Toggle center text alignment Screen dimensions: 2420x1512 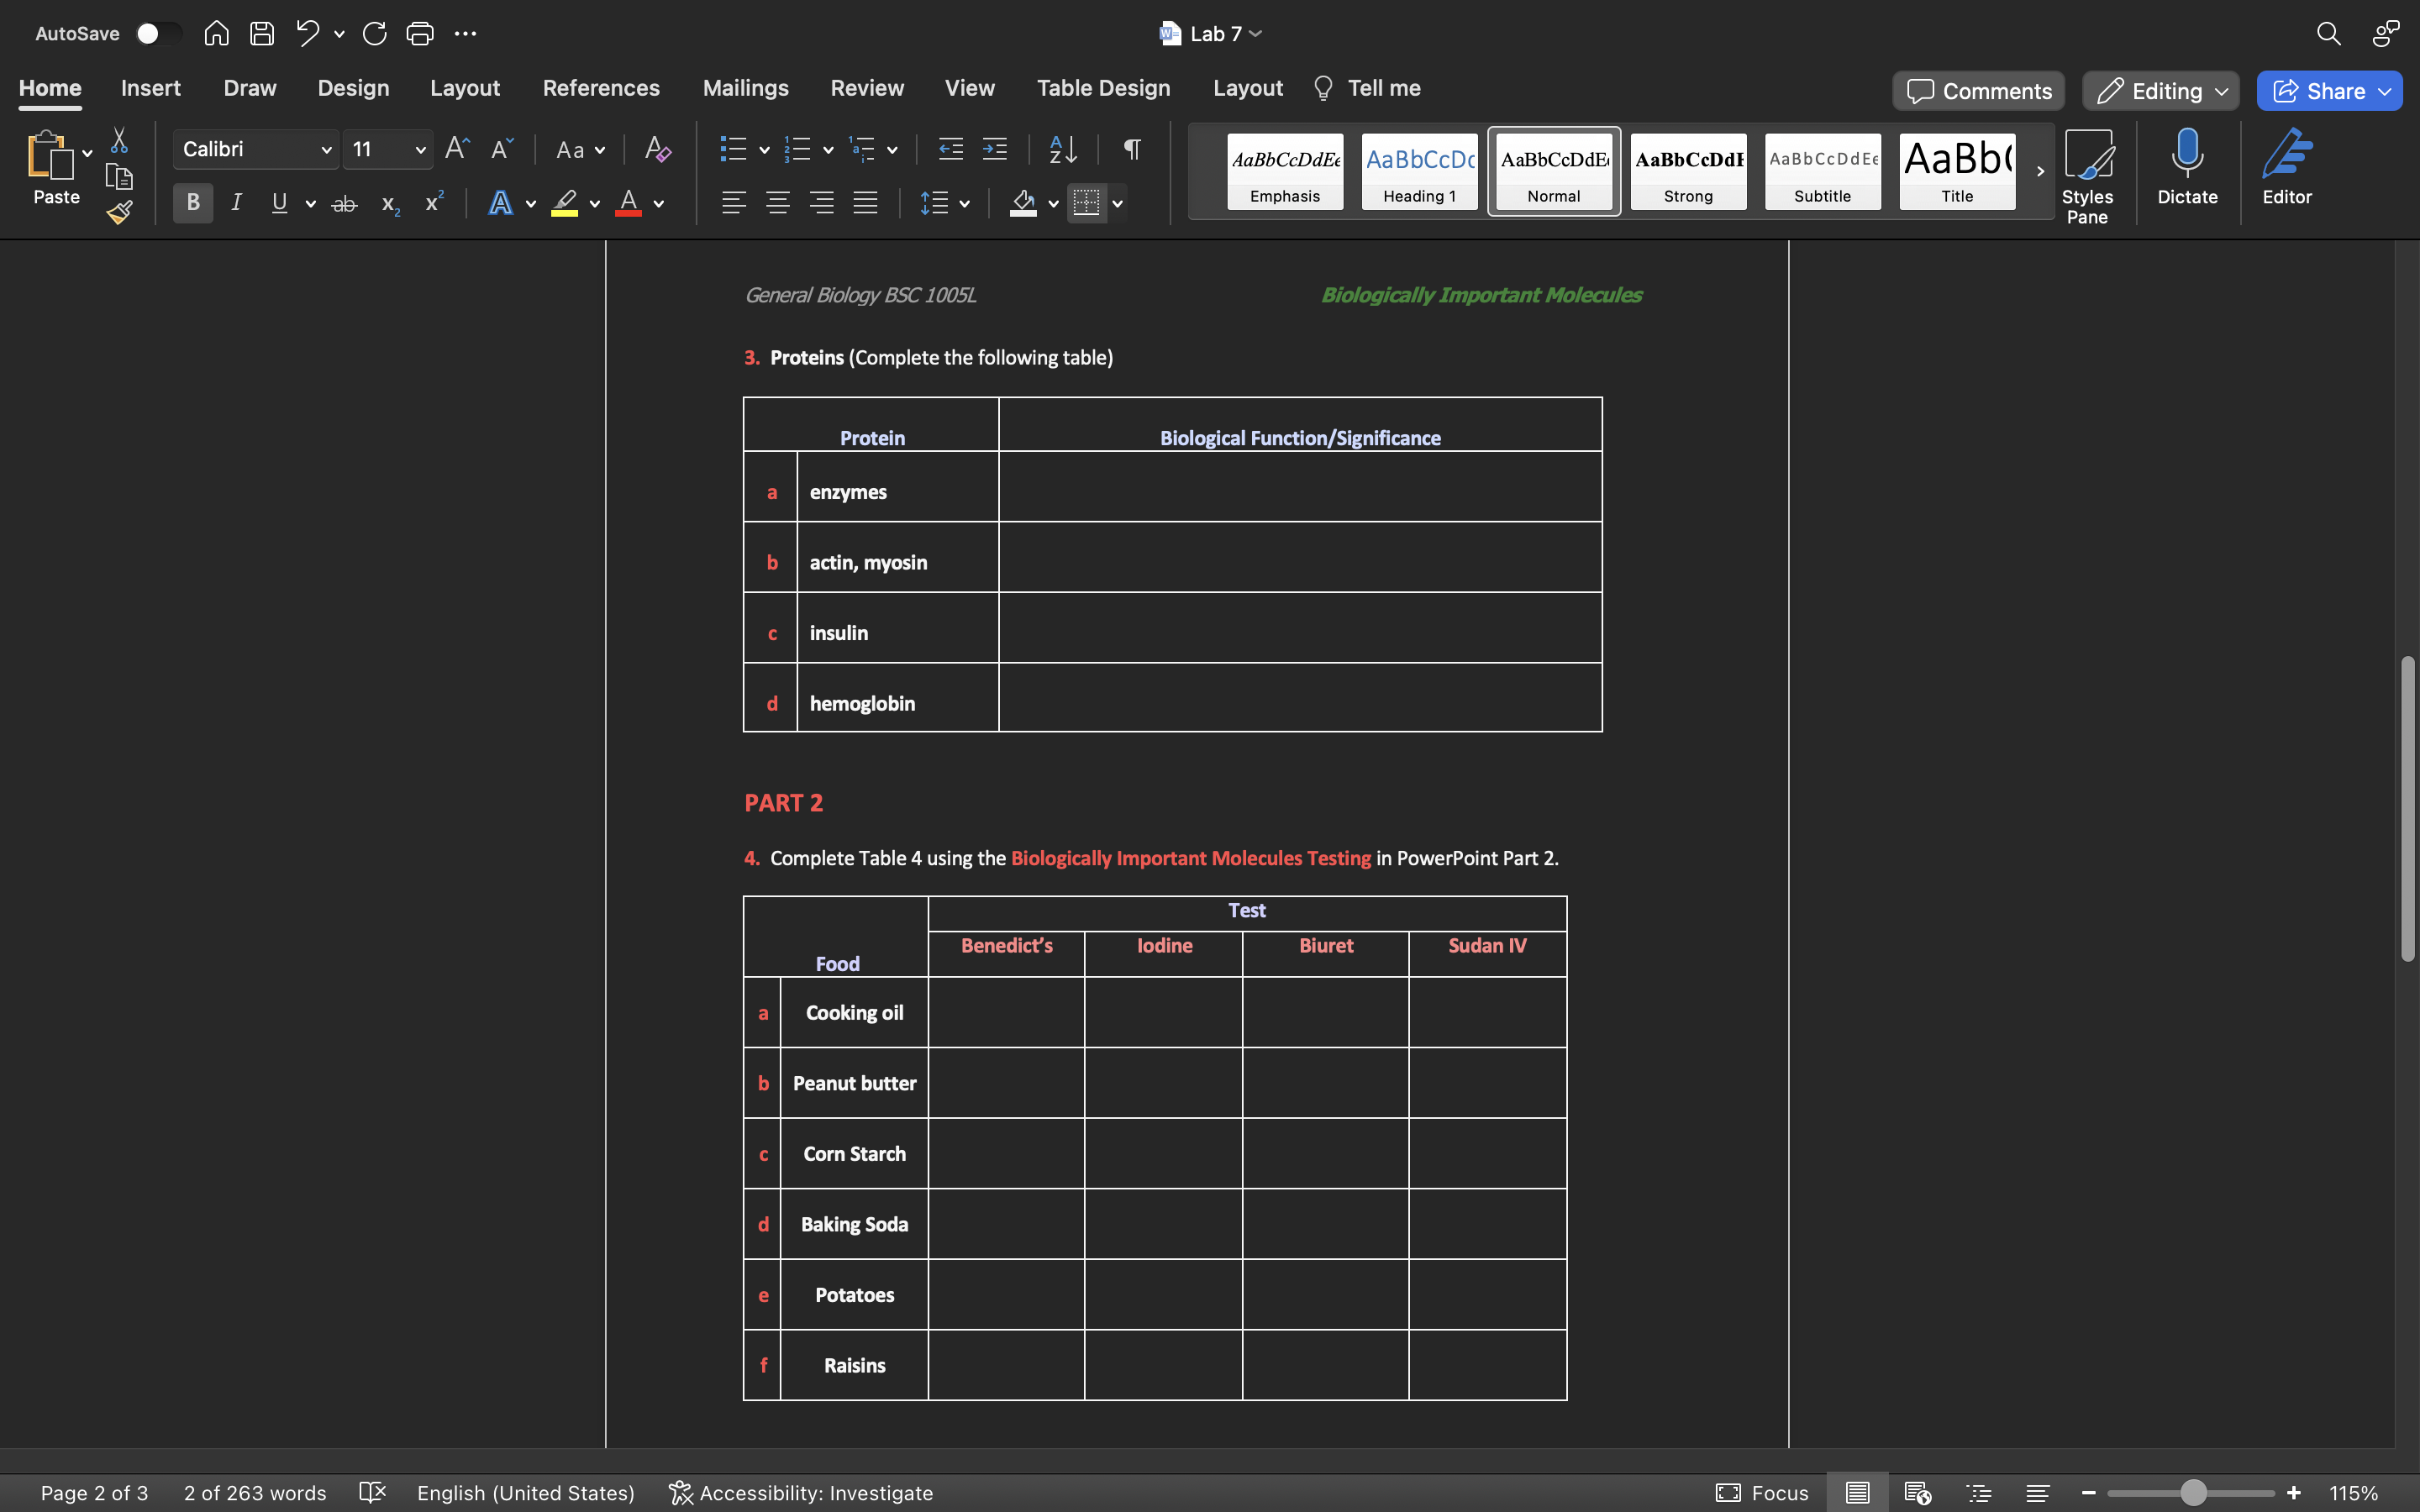779,203
